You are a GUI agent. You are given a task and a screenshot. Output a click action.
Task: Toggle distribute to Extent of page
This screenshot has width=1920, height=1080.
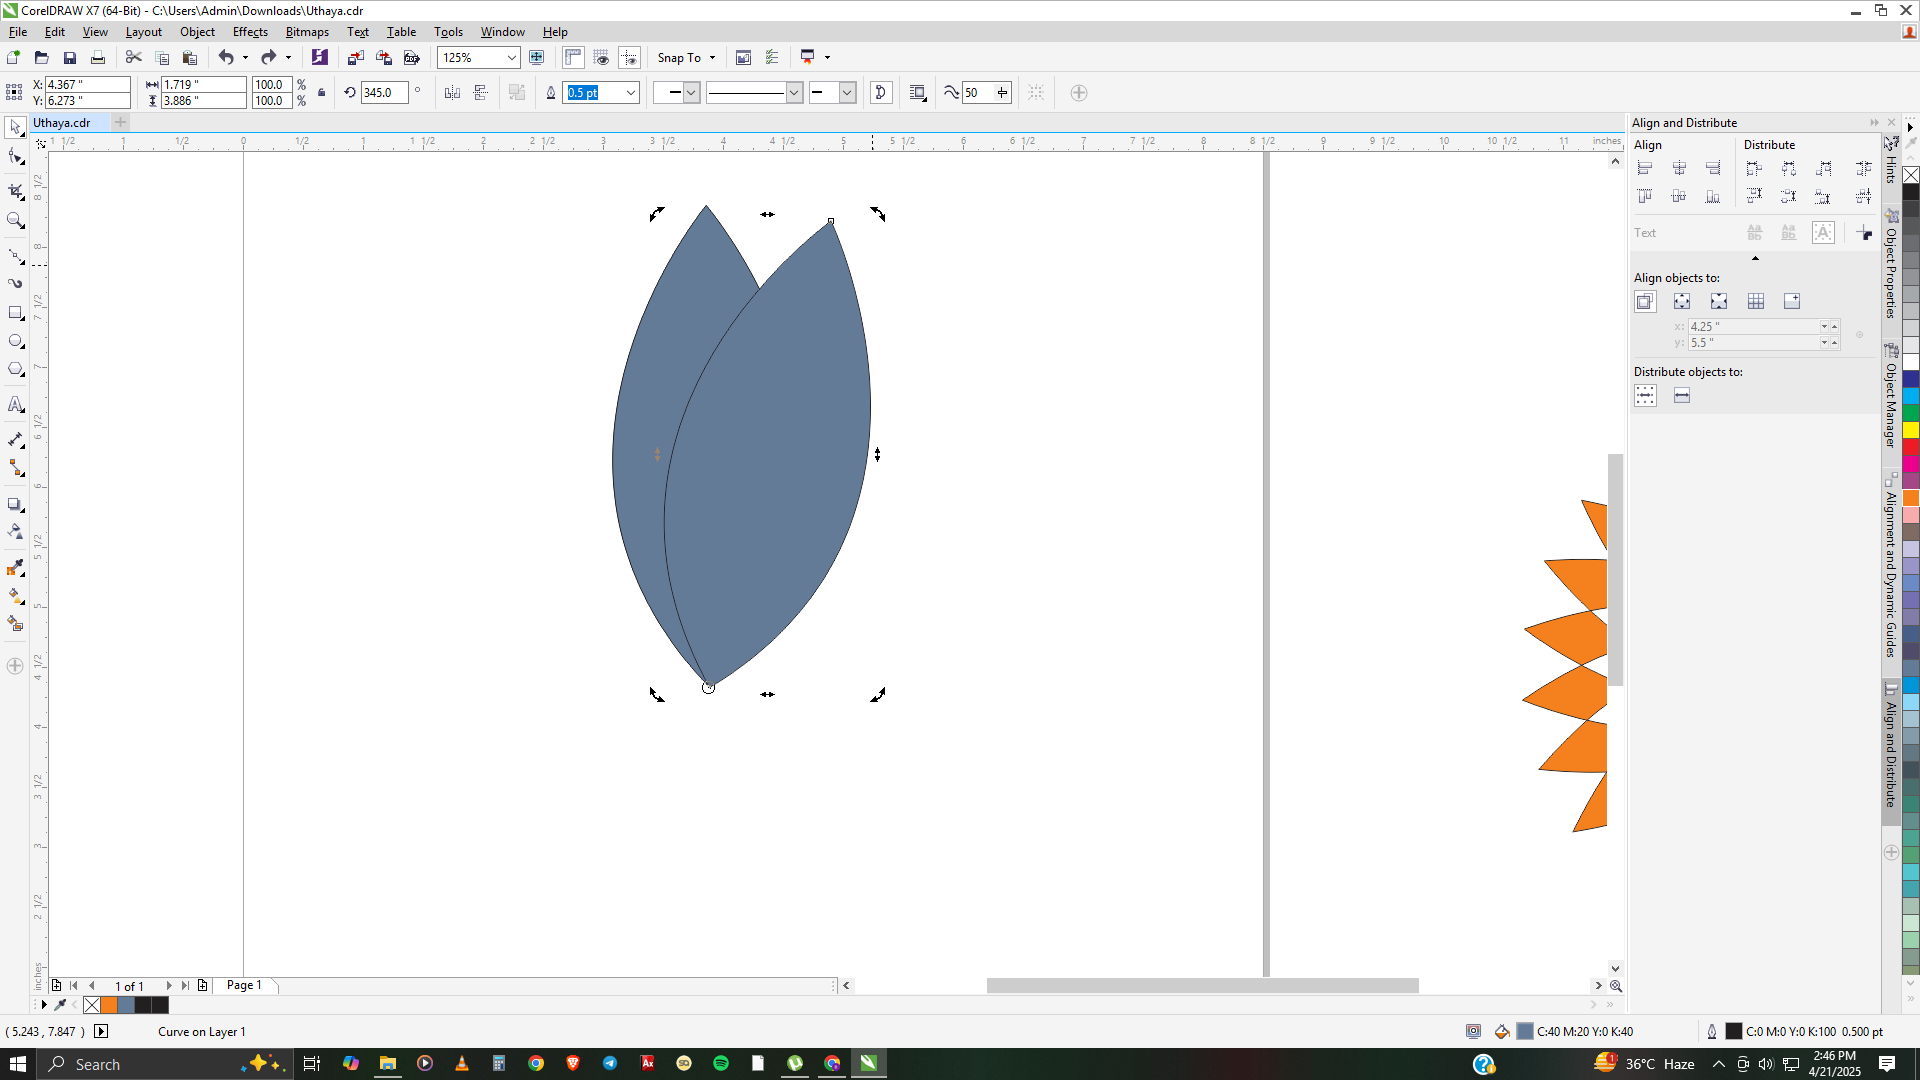pos(1682,396)
